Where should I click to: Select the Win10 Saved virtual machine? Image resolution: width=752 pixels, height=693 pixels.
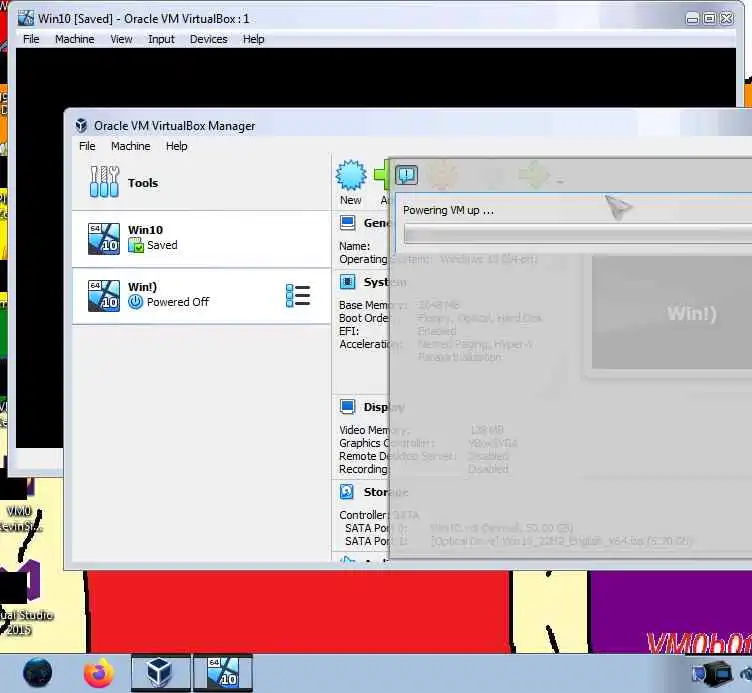click(x=201, y=238)
